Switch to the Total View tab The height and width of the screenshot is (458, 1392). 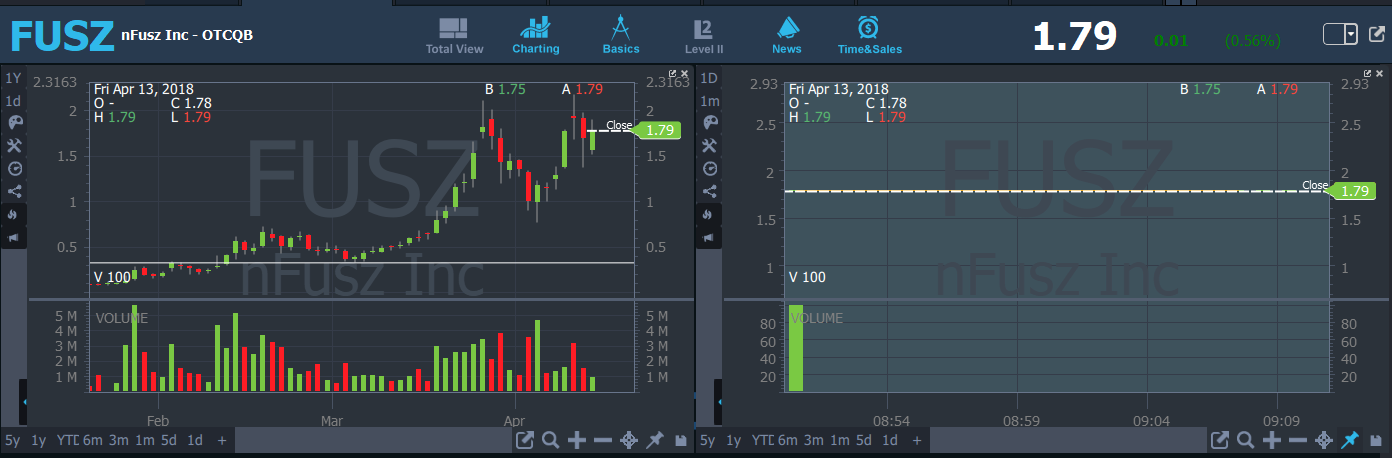click(454, 35)
